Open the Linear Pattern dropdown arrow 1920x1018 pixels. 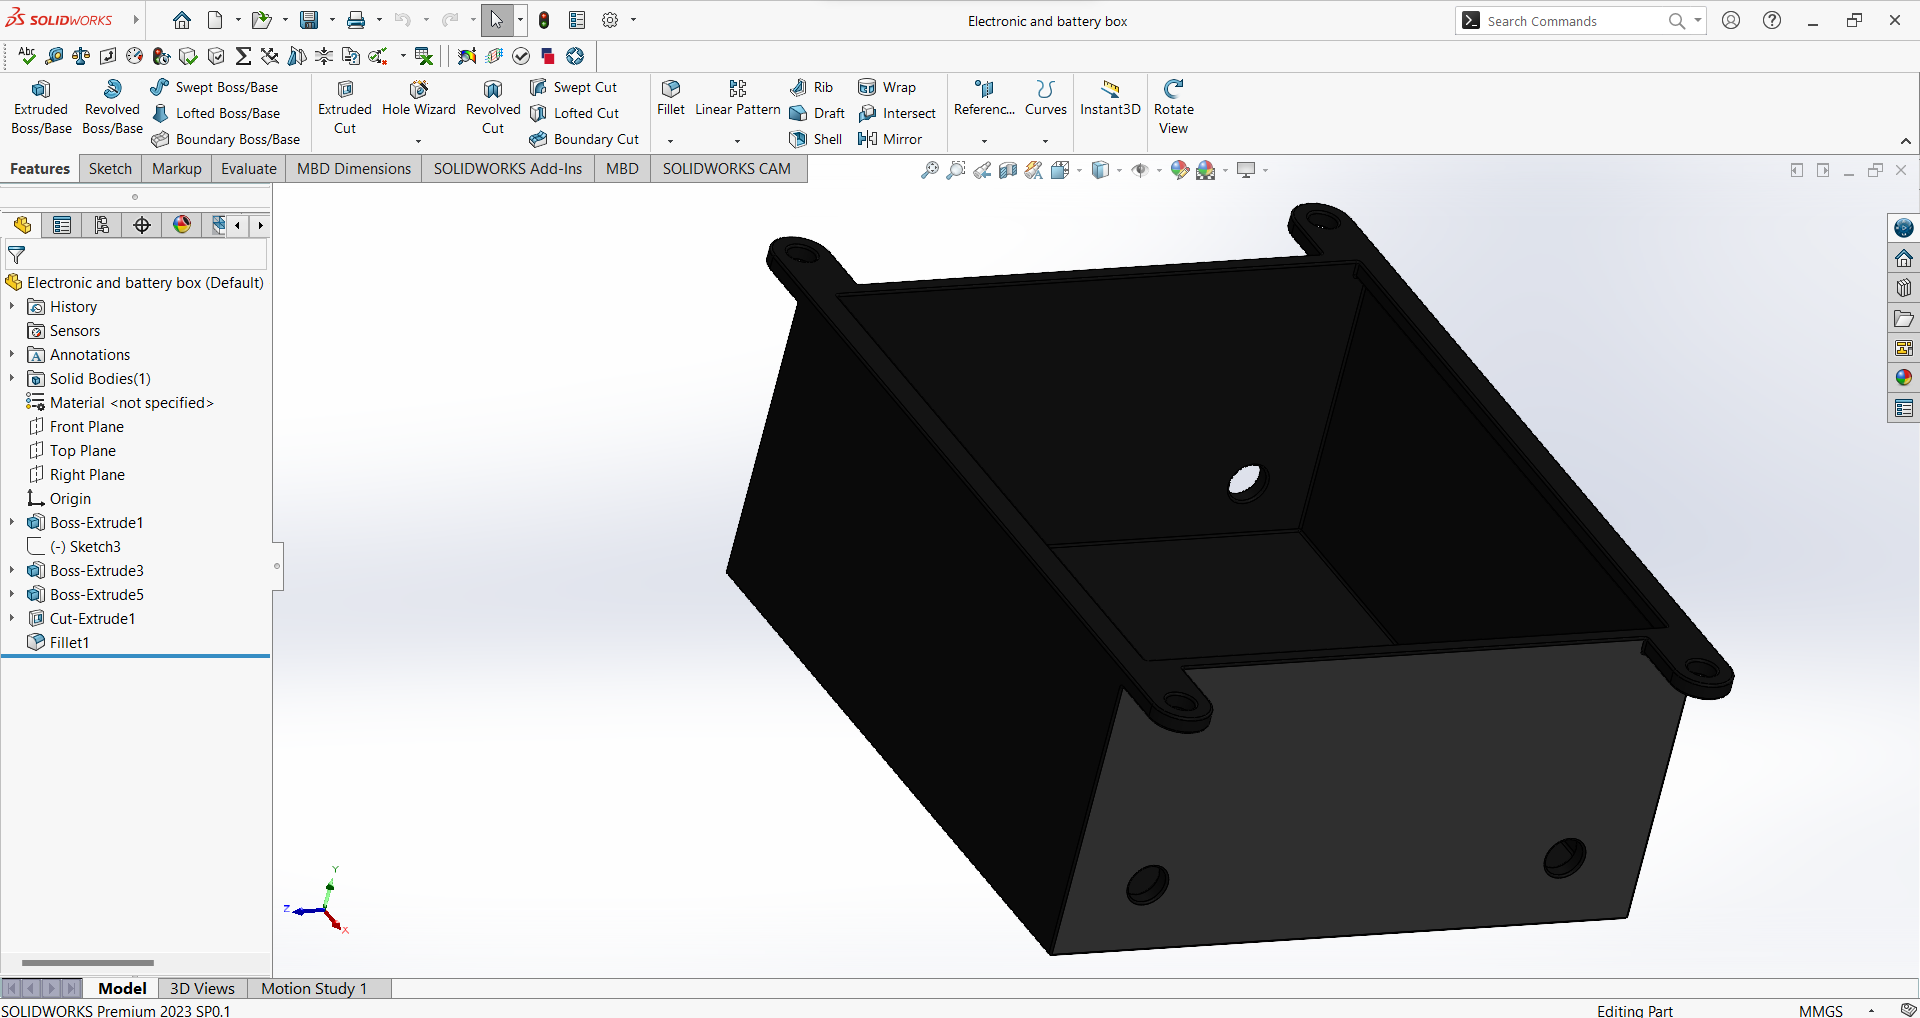pos(737,141)
